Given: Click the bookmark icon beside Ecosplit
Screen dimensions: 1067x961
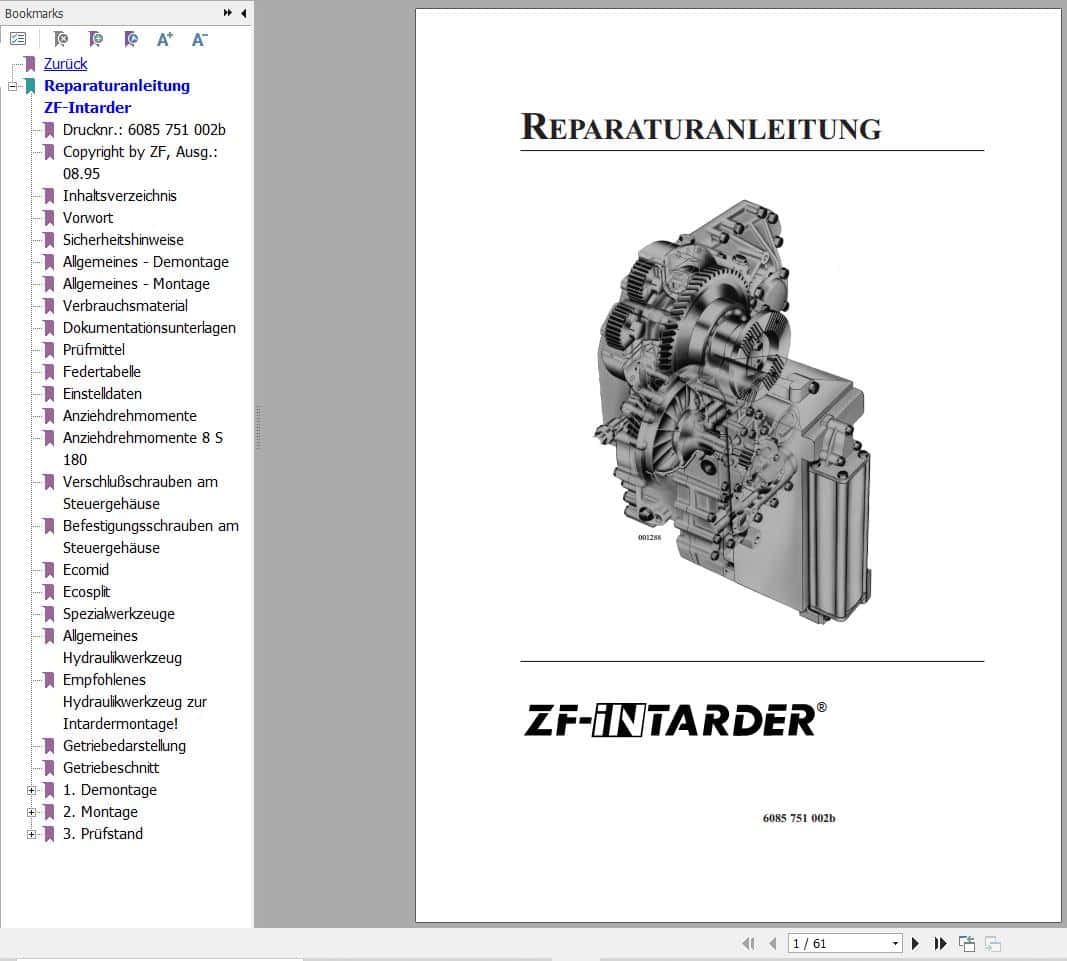Looking at the screenshot, I should 49,592.
